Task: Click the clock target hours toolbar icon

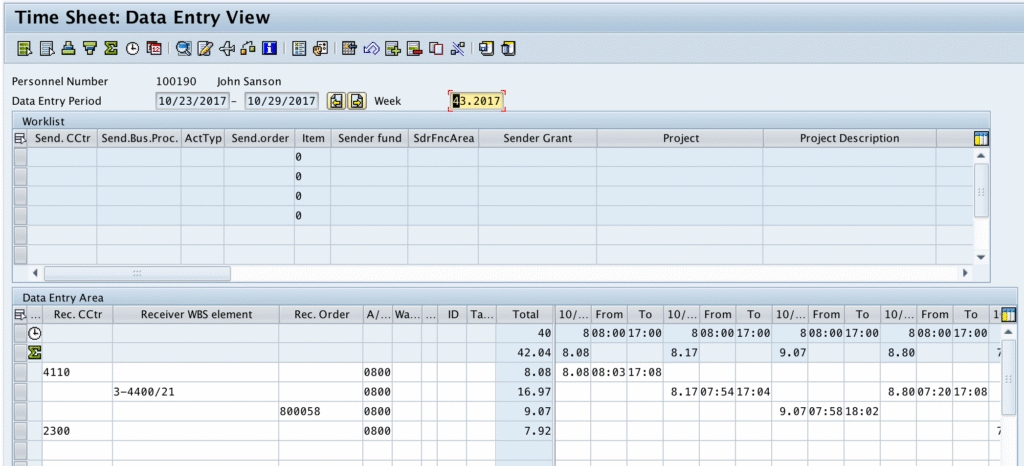Action: tap(132, 47)
